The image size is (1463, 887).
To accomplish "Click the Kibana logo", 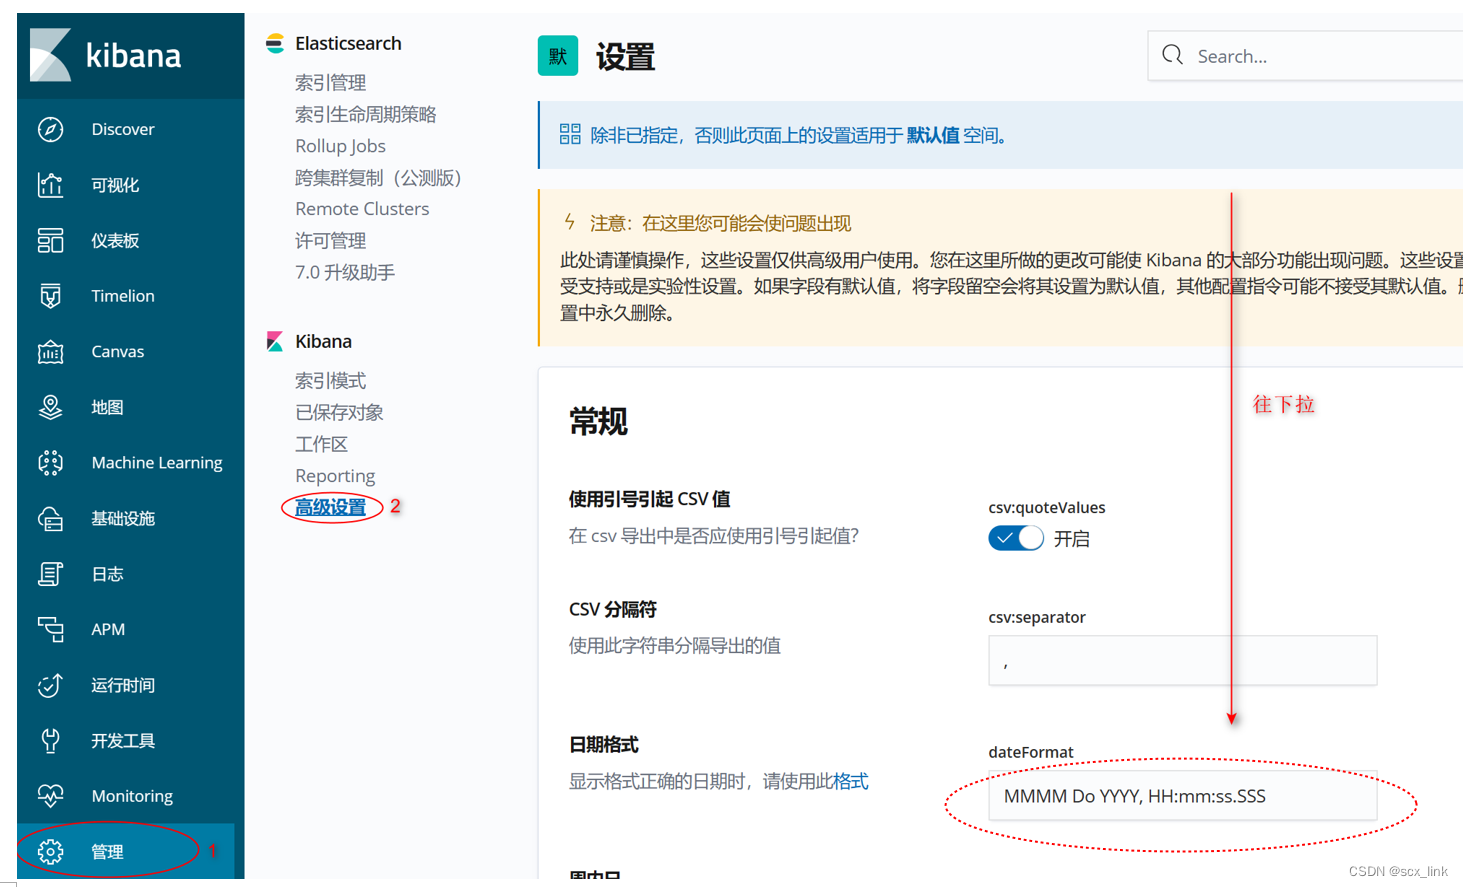I will (x=106, y=56).
